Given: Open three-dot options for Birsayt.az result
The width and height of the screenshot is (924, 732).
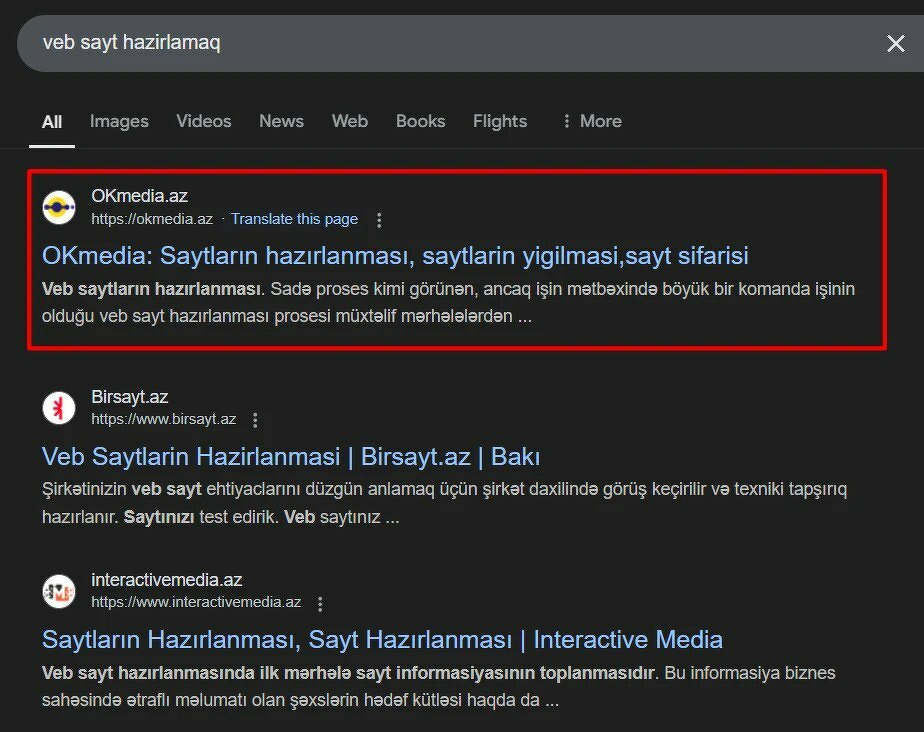Looking at the screenshot, I should coord(257,420).
